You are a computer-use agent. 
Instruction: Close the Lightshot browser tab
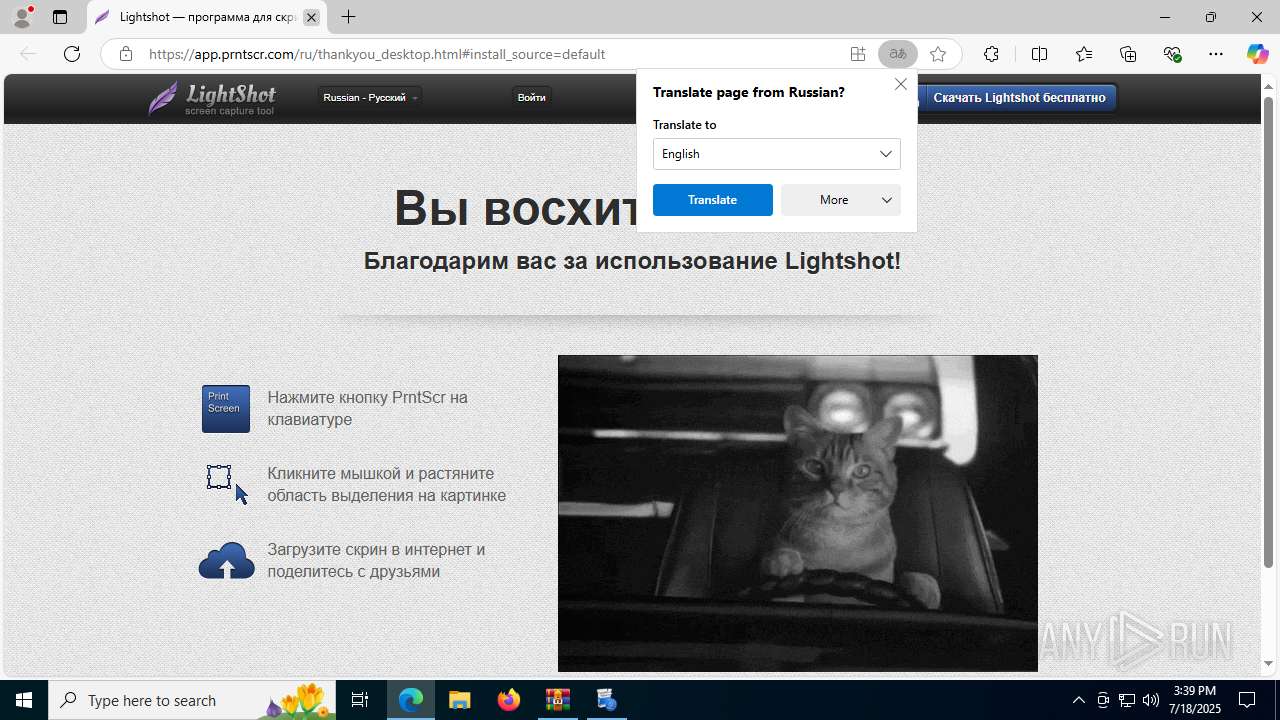click(311, 17)
